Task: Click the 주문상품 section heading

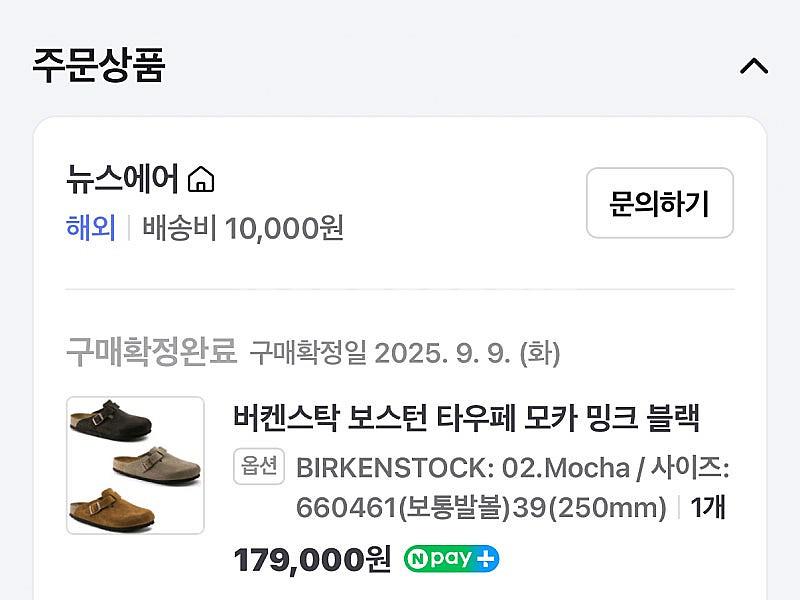Action: click(x=98, y=65)
